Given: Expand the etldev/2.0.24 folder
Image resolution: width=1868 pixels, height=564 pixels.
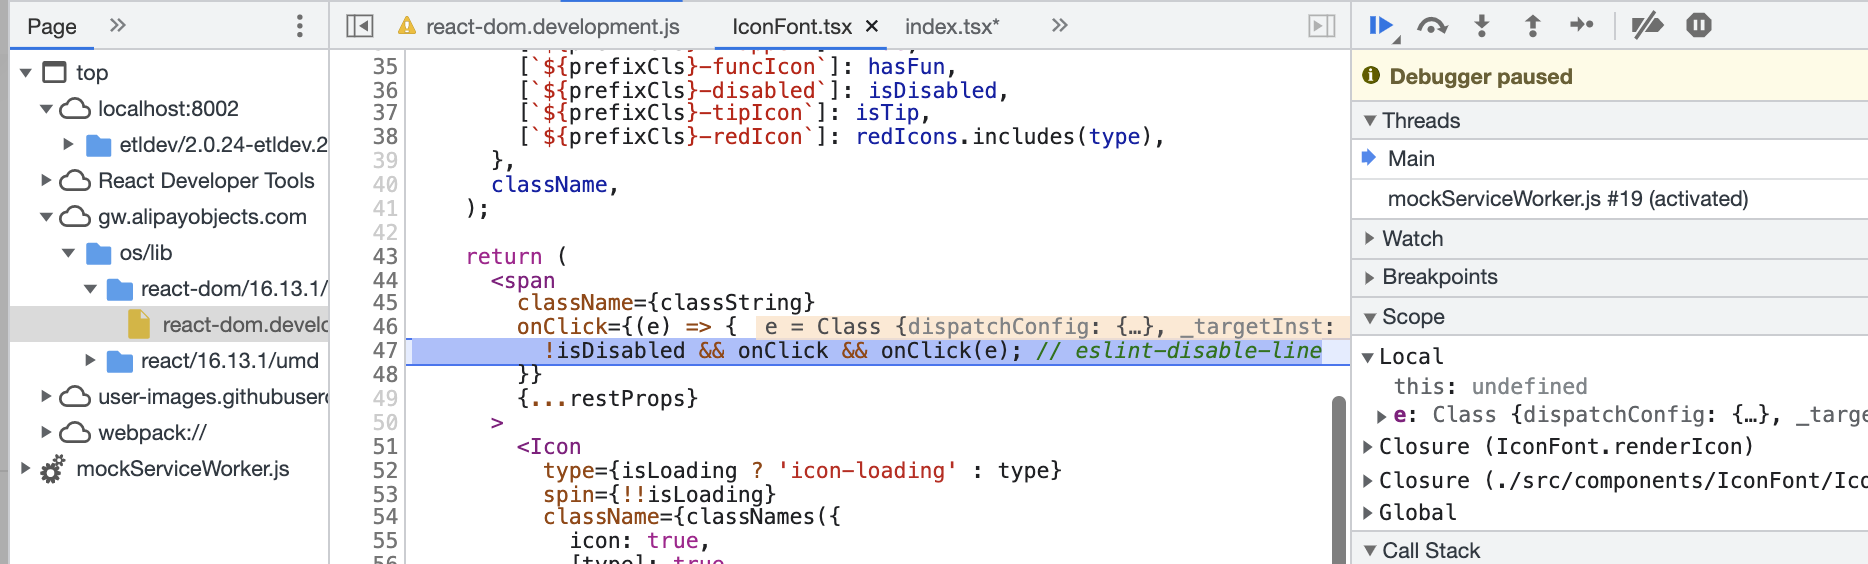Looking at the screenshot, I should 68,145.
